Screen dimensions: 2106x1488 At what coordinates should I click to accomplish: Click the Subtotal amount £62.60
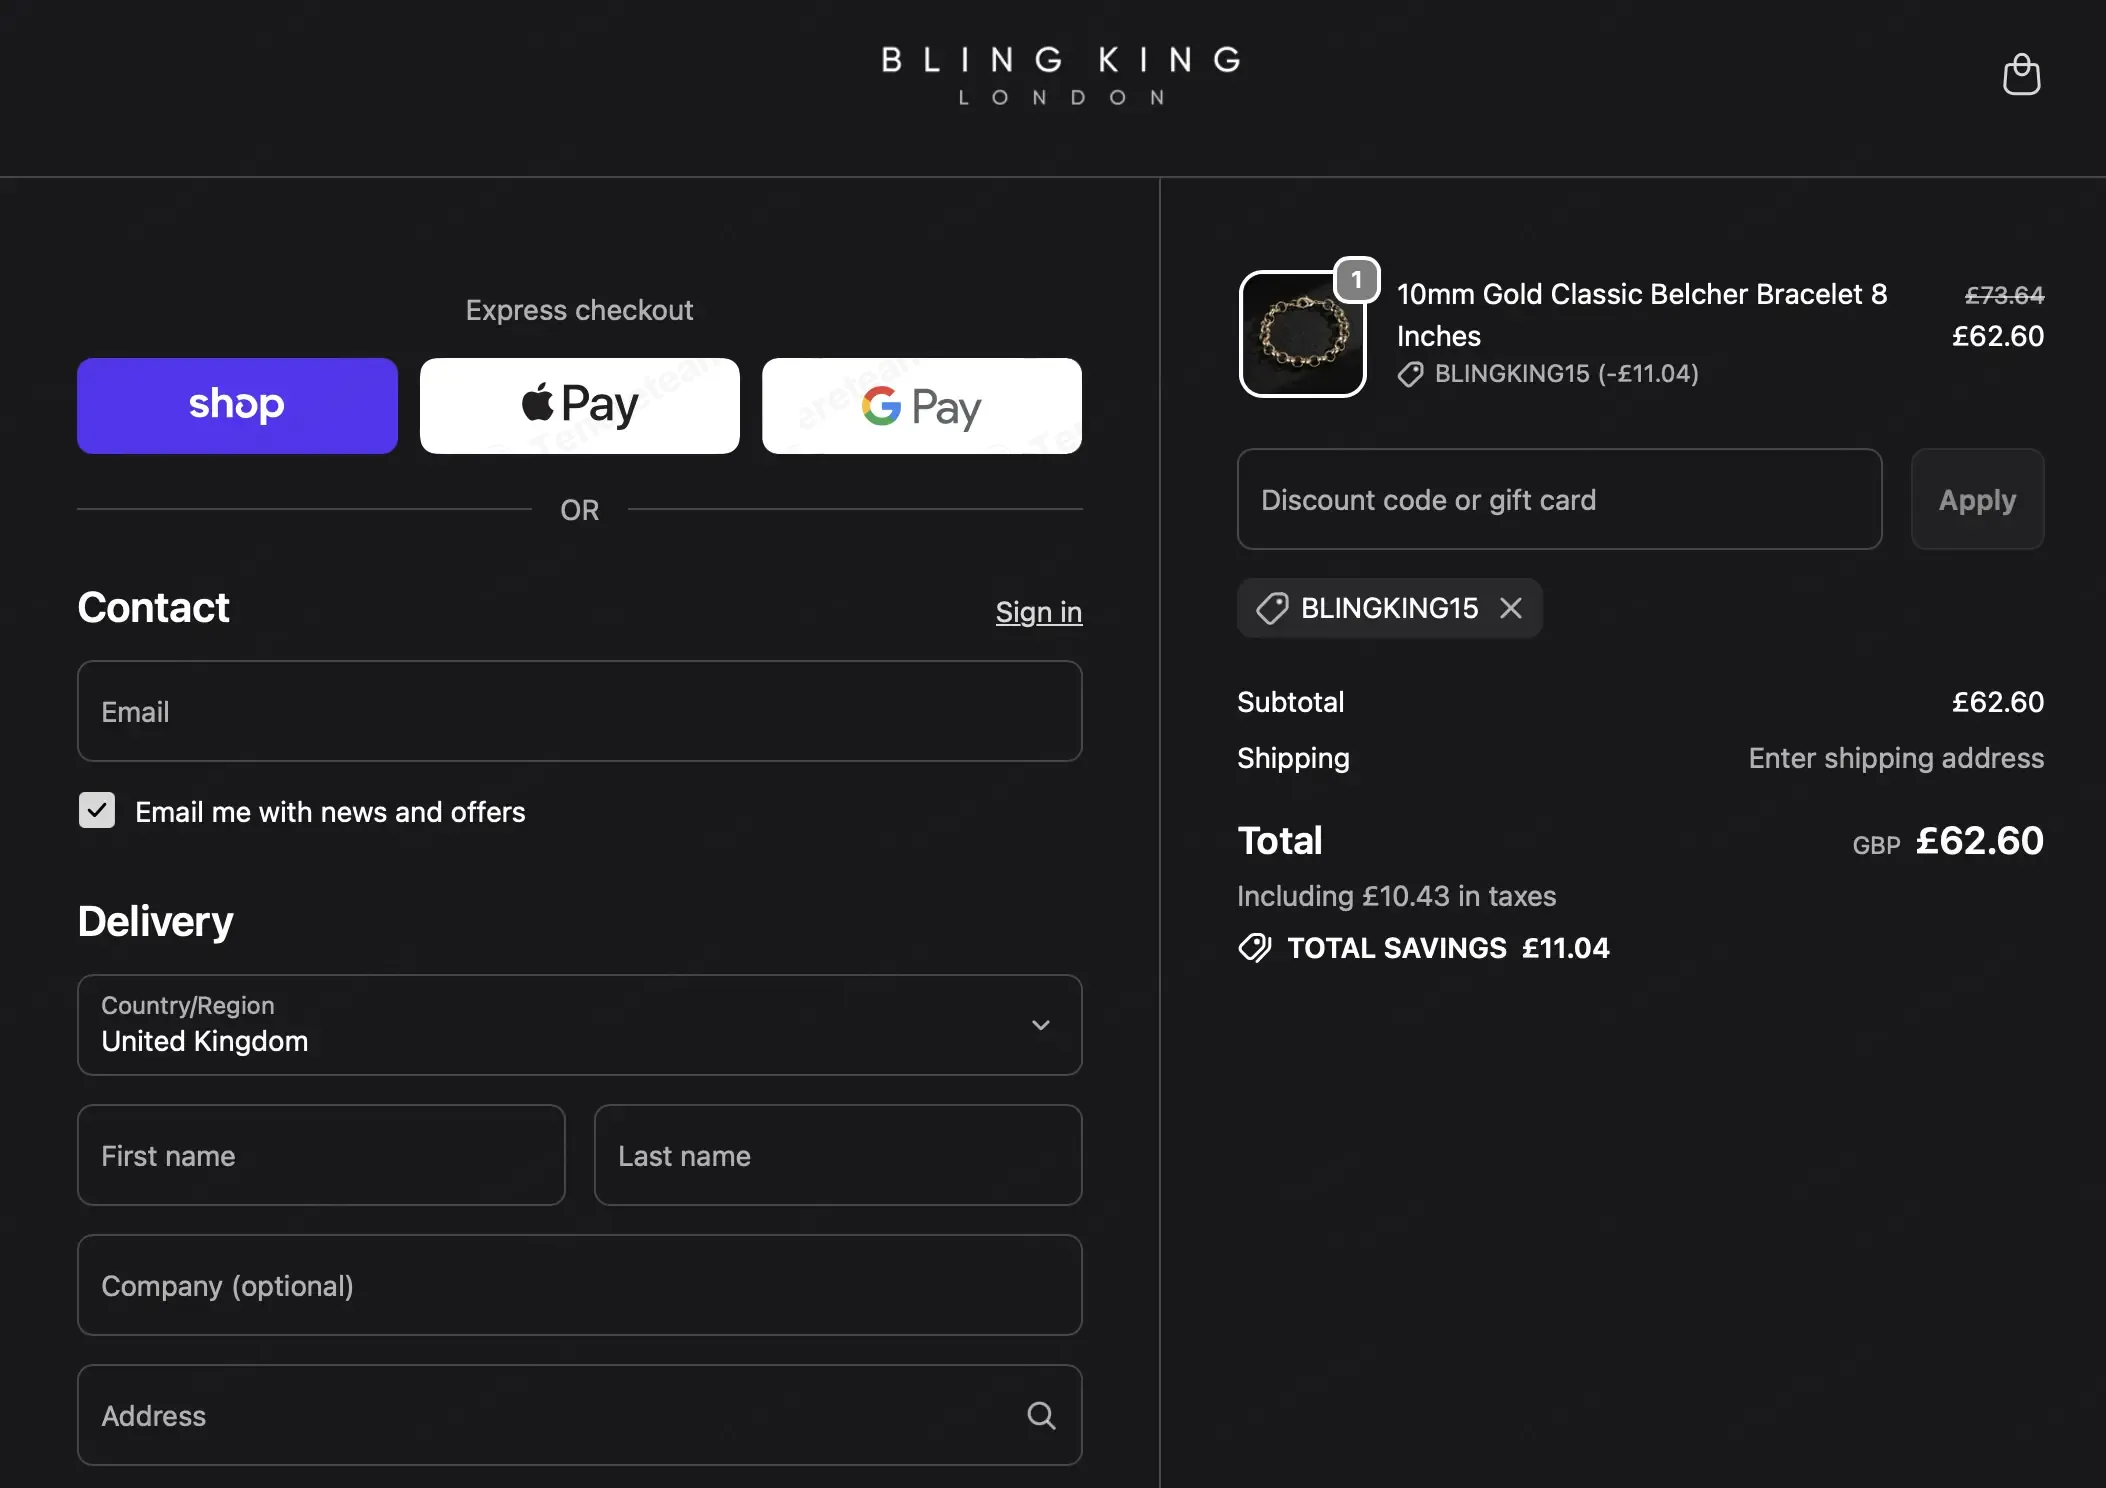1998,702
